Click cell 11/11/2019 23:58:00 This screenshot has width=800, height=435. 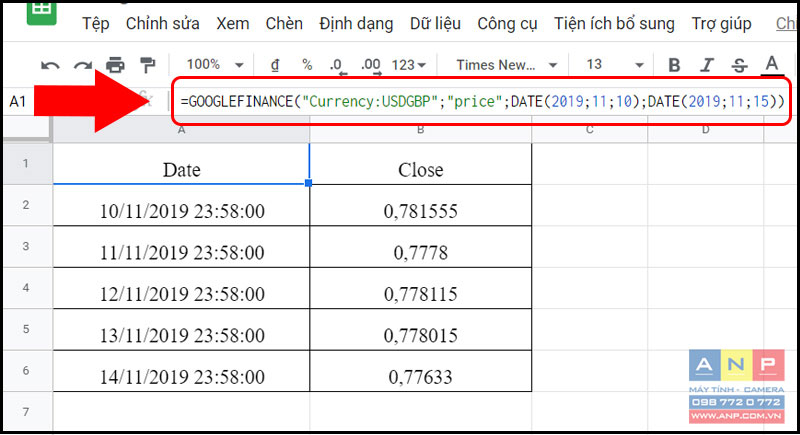point(181,246)
